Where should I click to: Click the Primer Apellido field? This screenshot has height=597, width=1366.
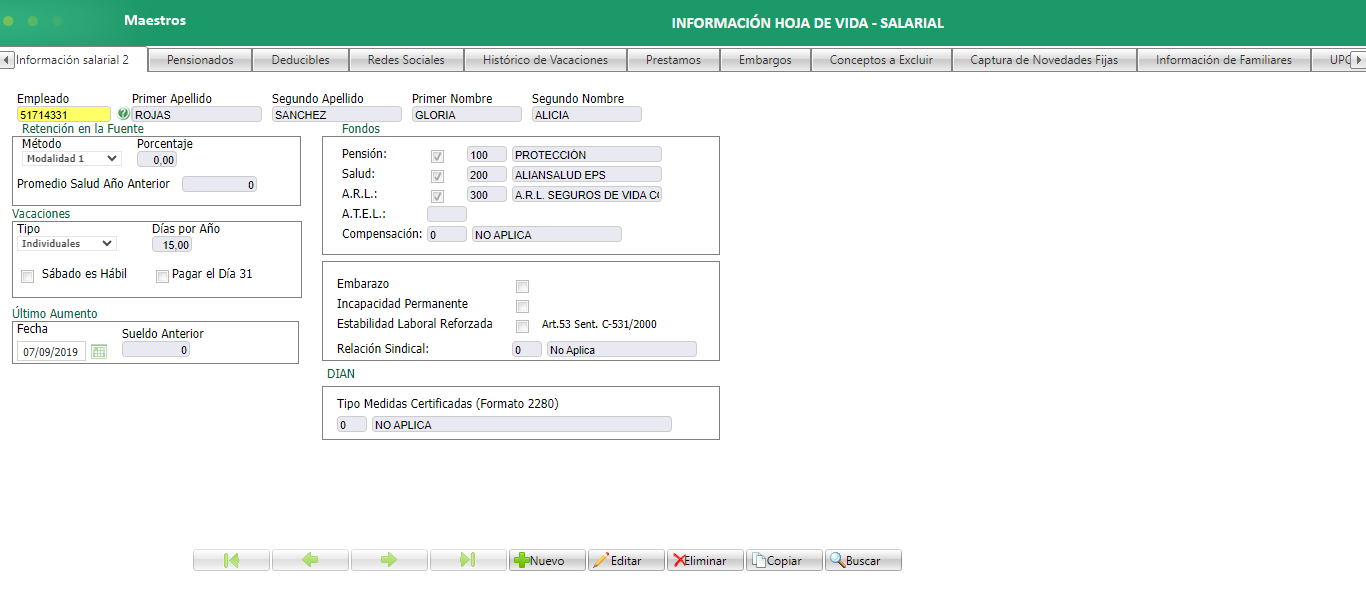click(197, 115)
